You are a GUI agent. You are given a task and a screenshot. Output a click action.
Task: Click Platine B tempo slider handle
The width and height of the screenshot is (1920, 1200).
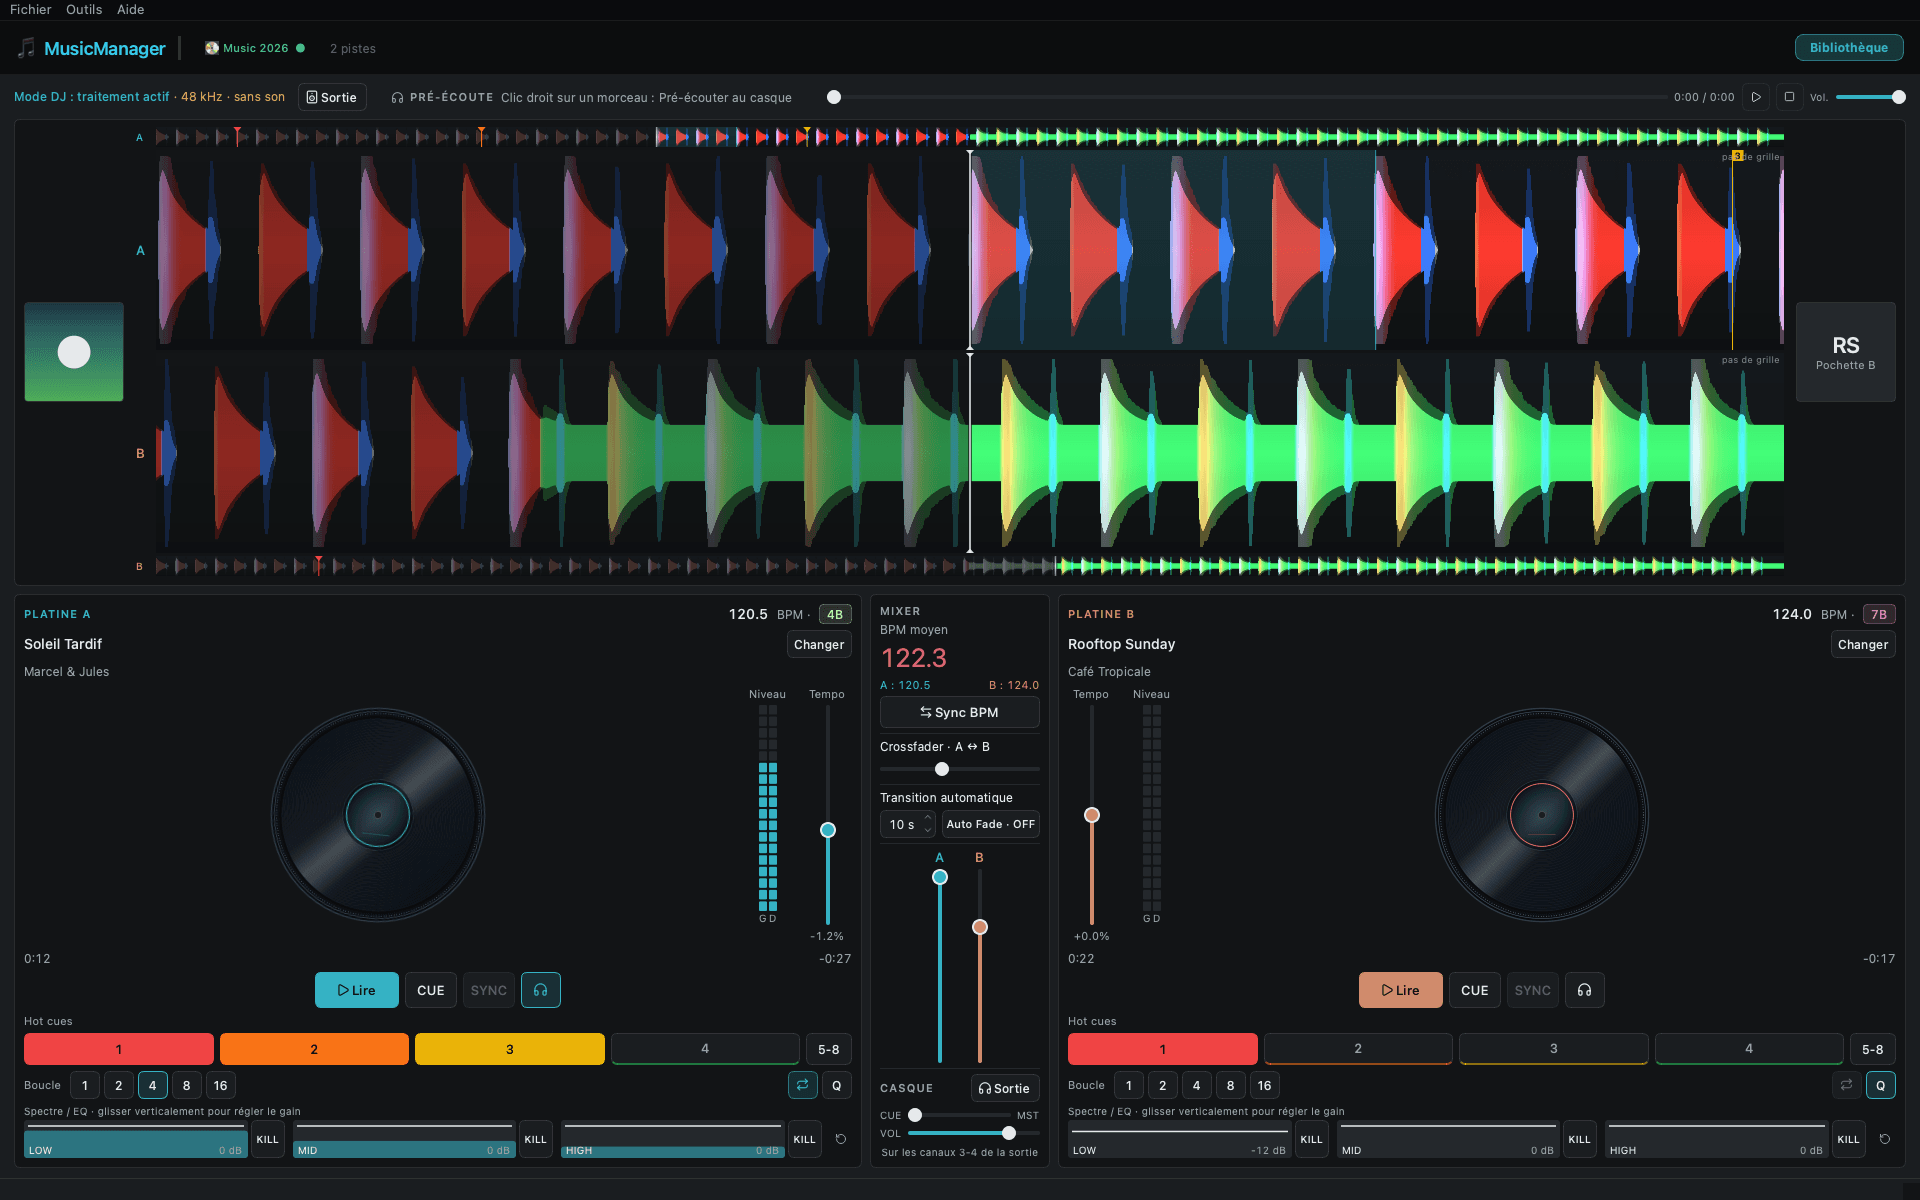pyautogui.click(x=1092, y=815)
